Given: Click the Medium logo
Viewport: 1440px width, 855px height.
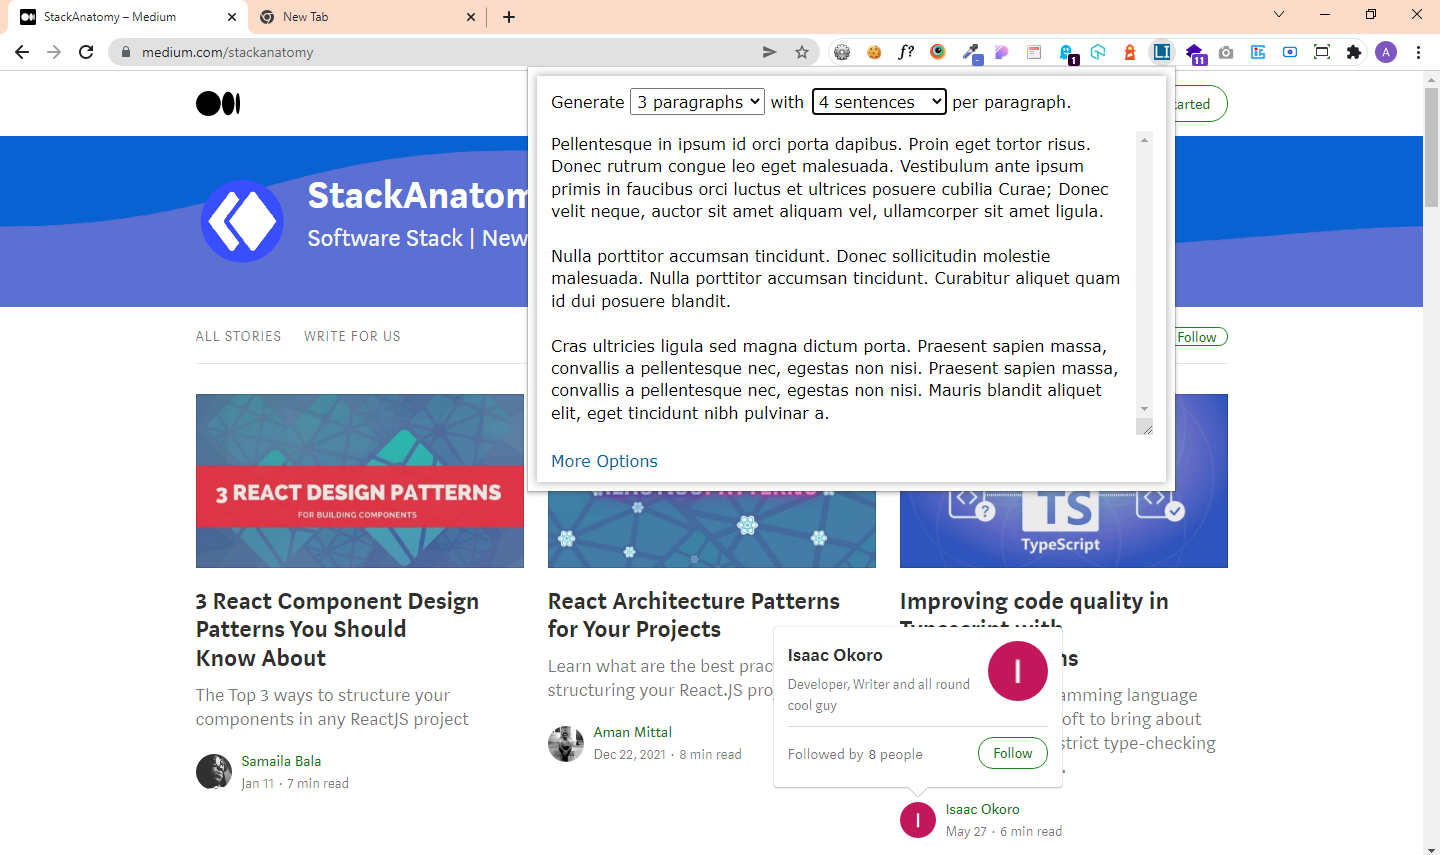Looking at the screenshot, I should click(218, 103).
